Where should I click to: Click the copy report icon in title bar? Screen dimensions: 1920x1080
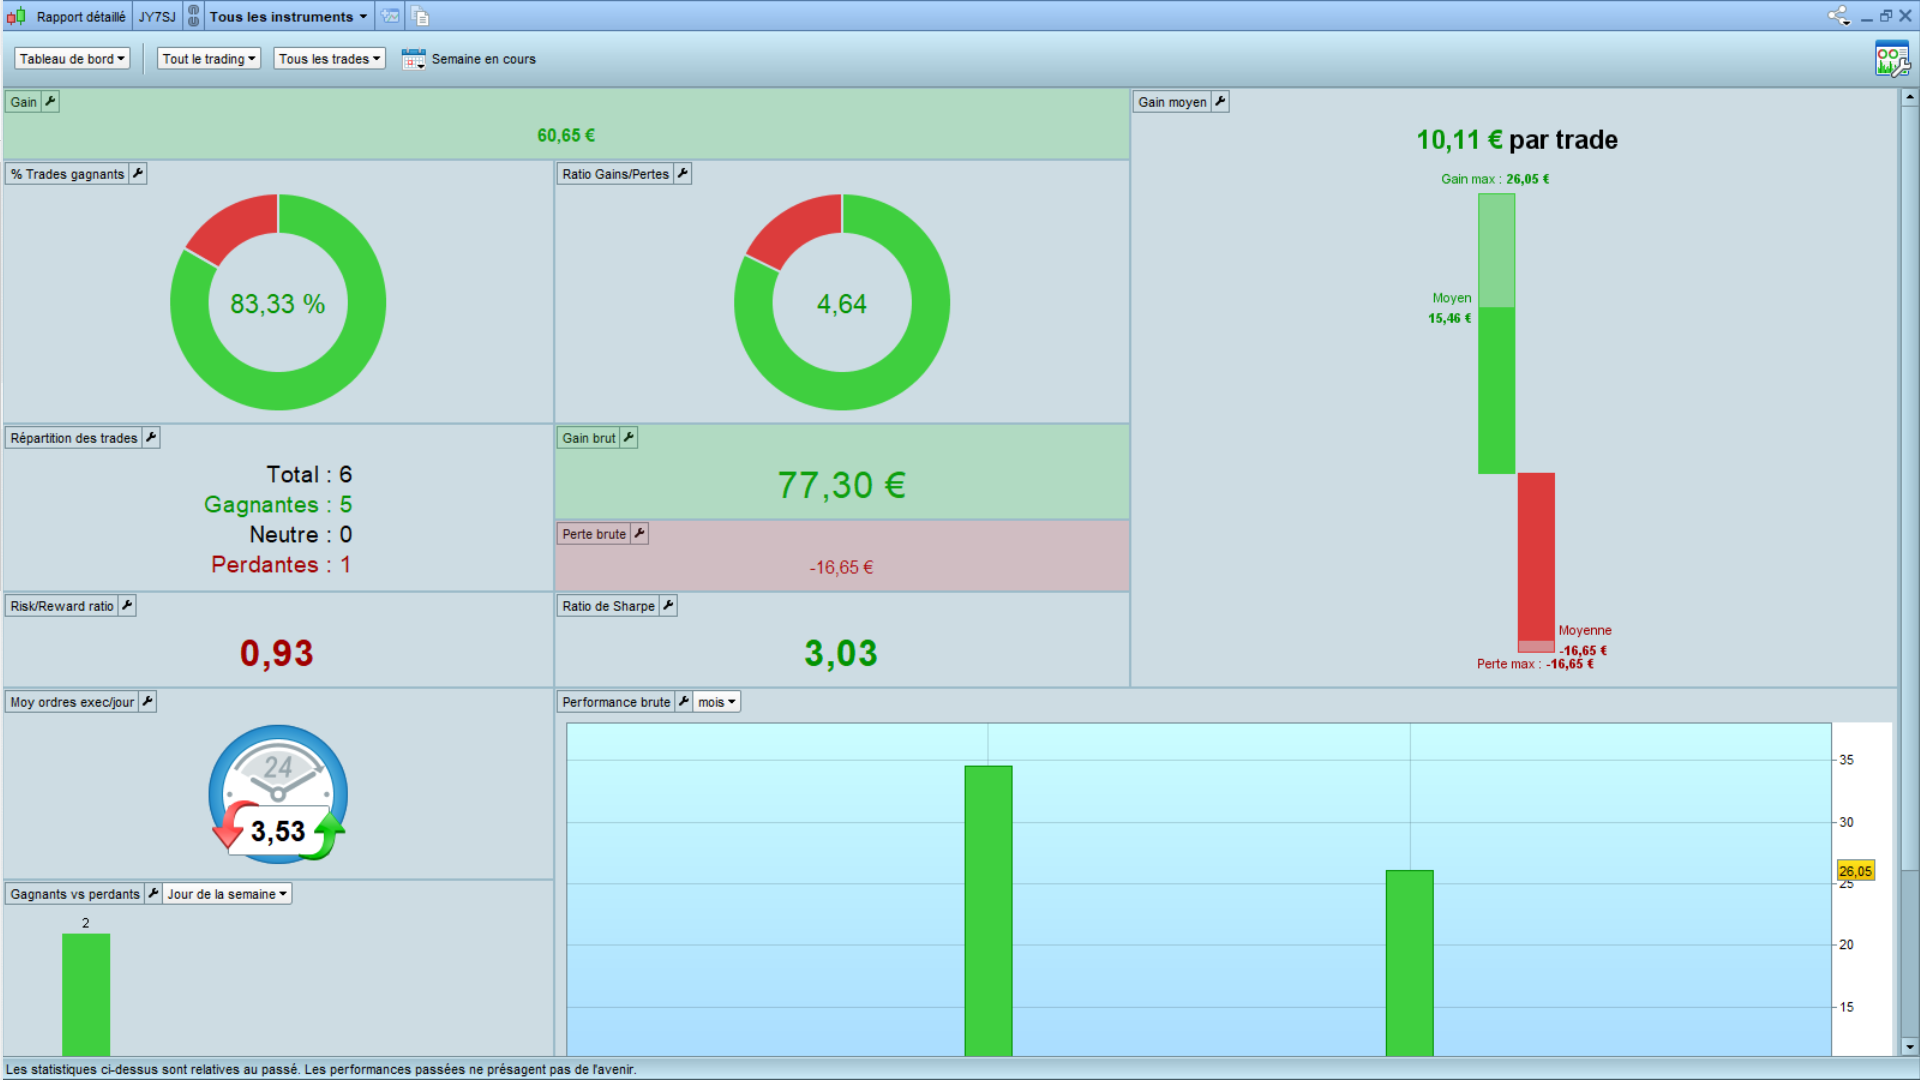[x=421, y=16]
